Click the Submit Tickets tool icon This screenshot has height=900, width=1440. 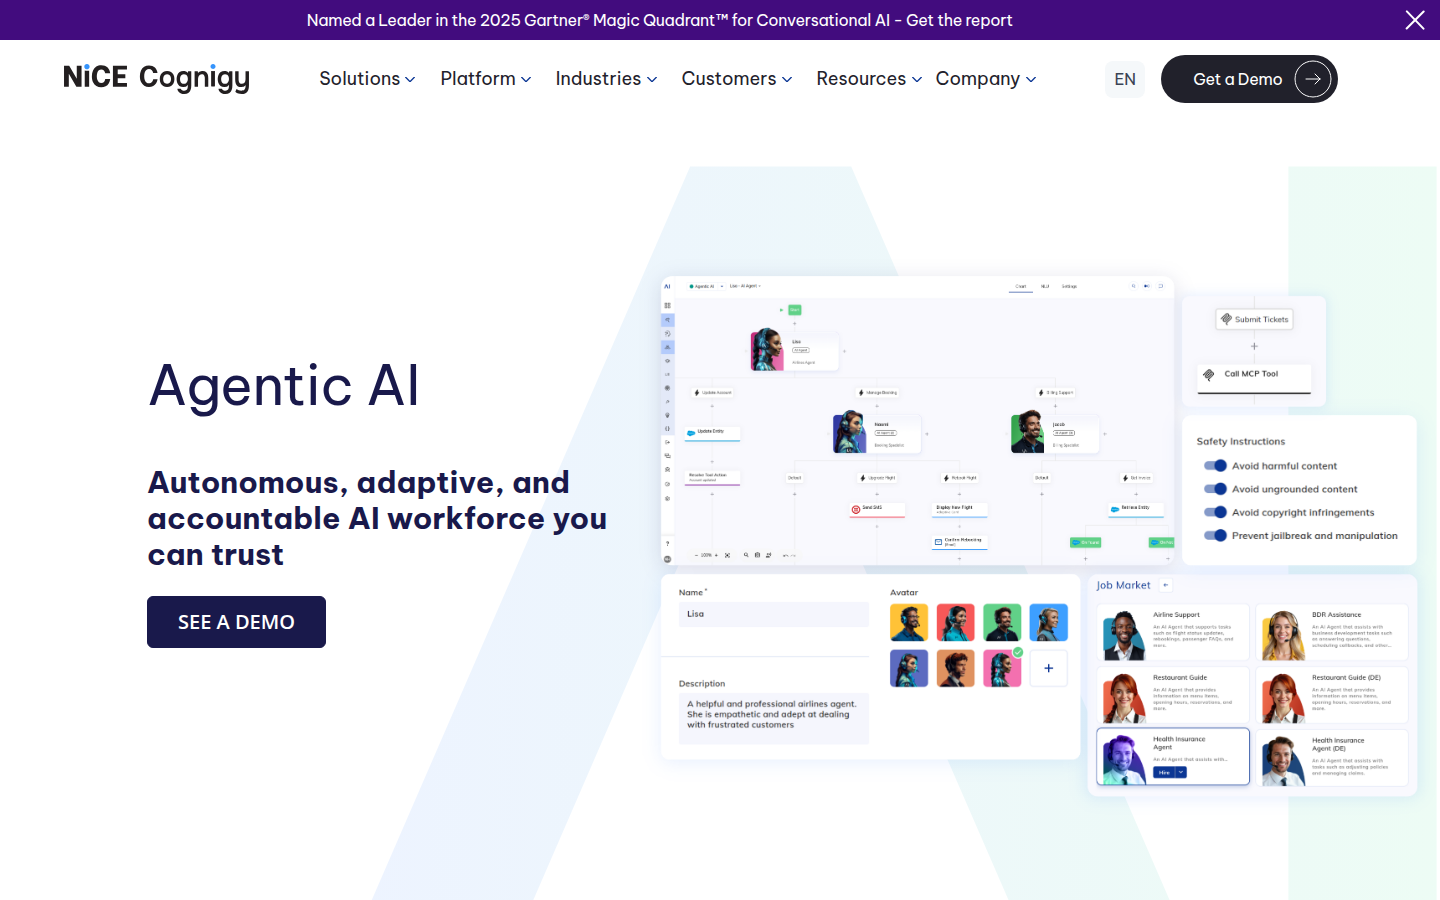coord(1226,319)
